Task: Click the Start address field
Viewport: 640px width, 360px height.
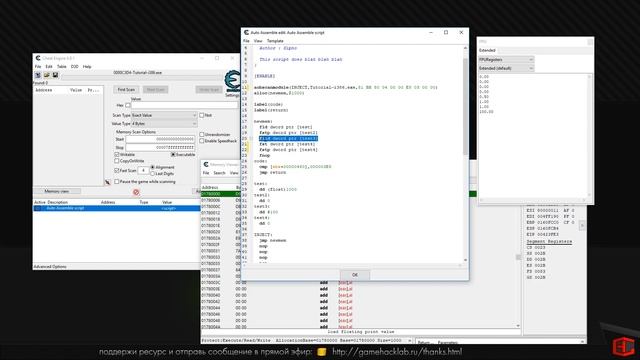Action: pos(160,139)
